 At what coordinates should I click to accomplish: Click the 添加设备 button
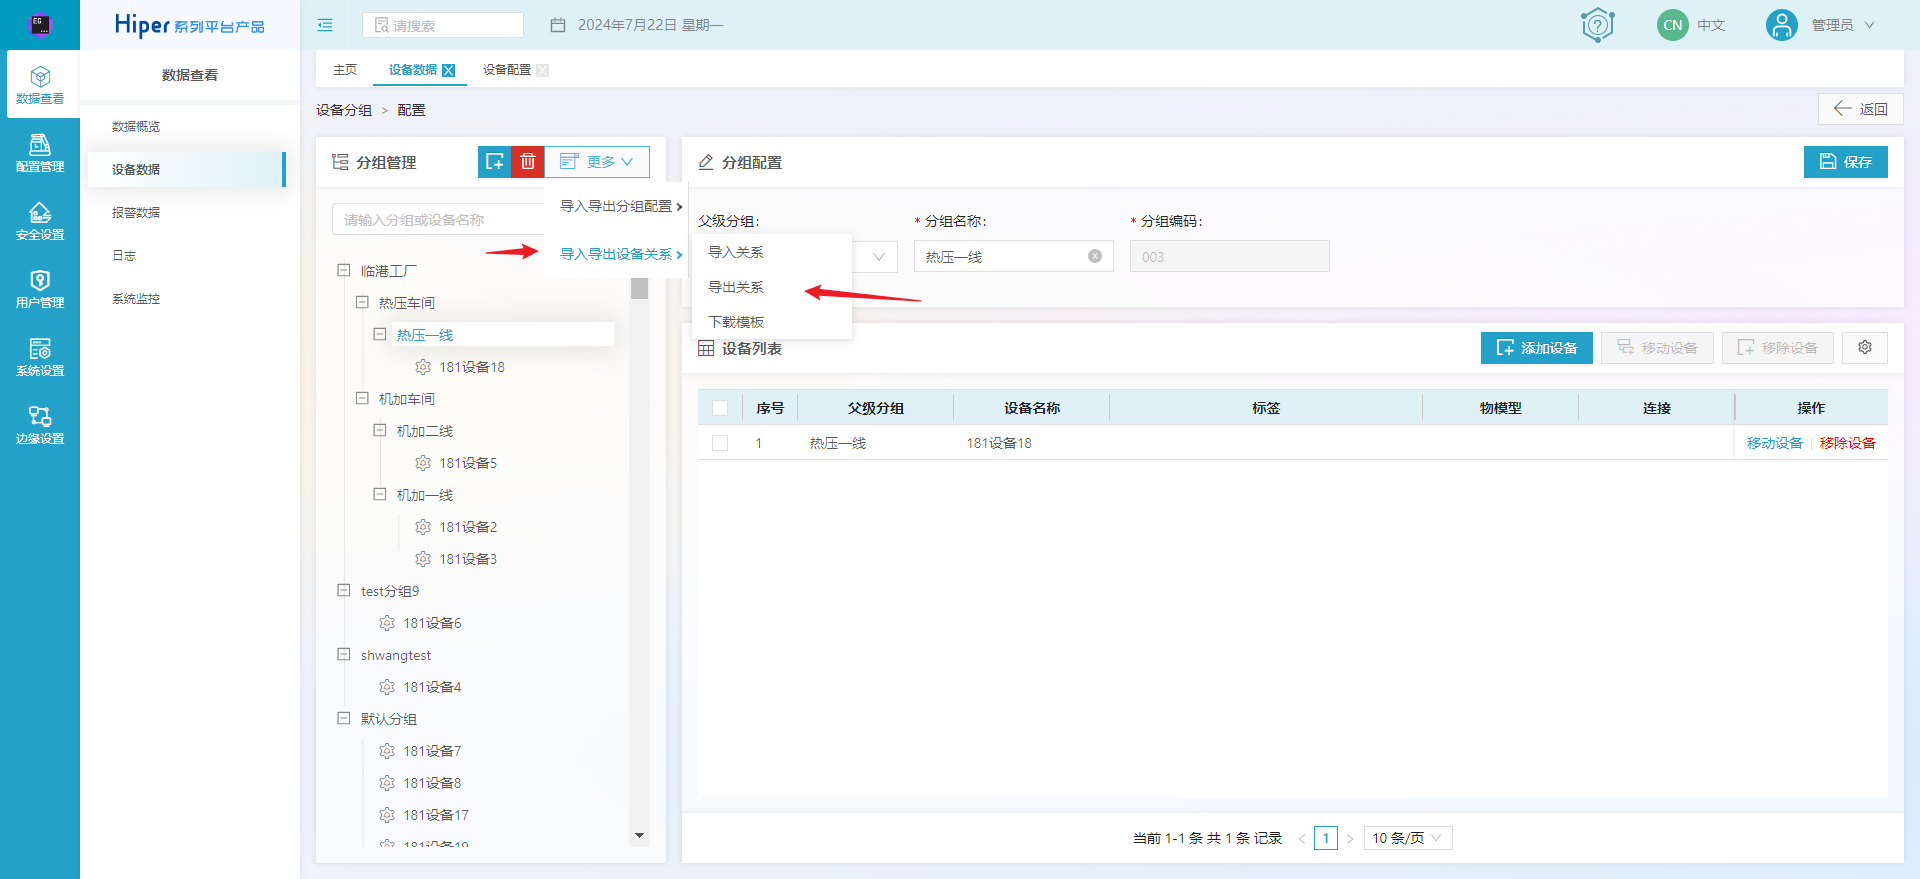click(1537, 347)
